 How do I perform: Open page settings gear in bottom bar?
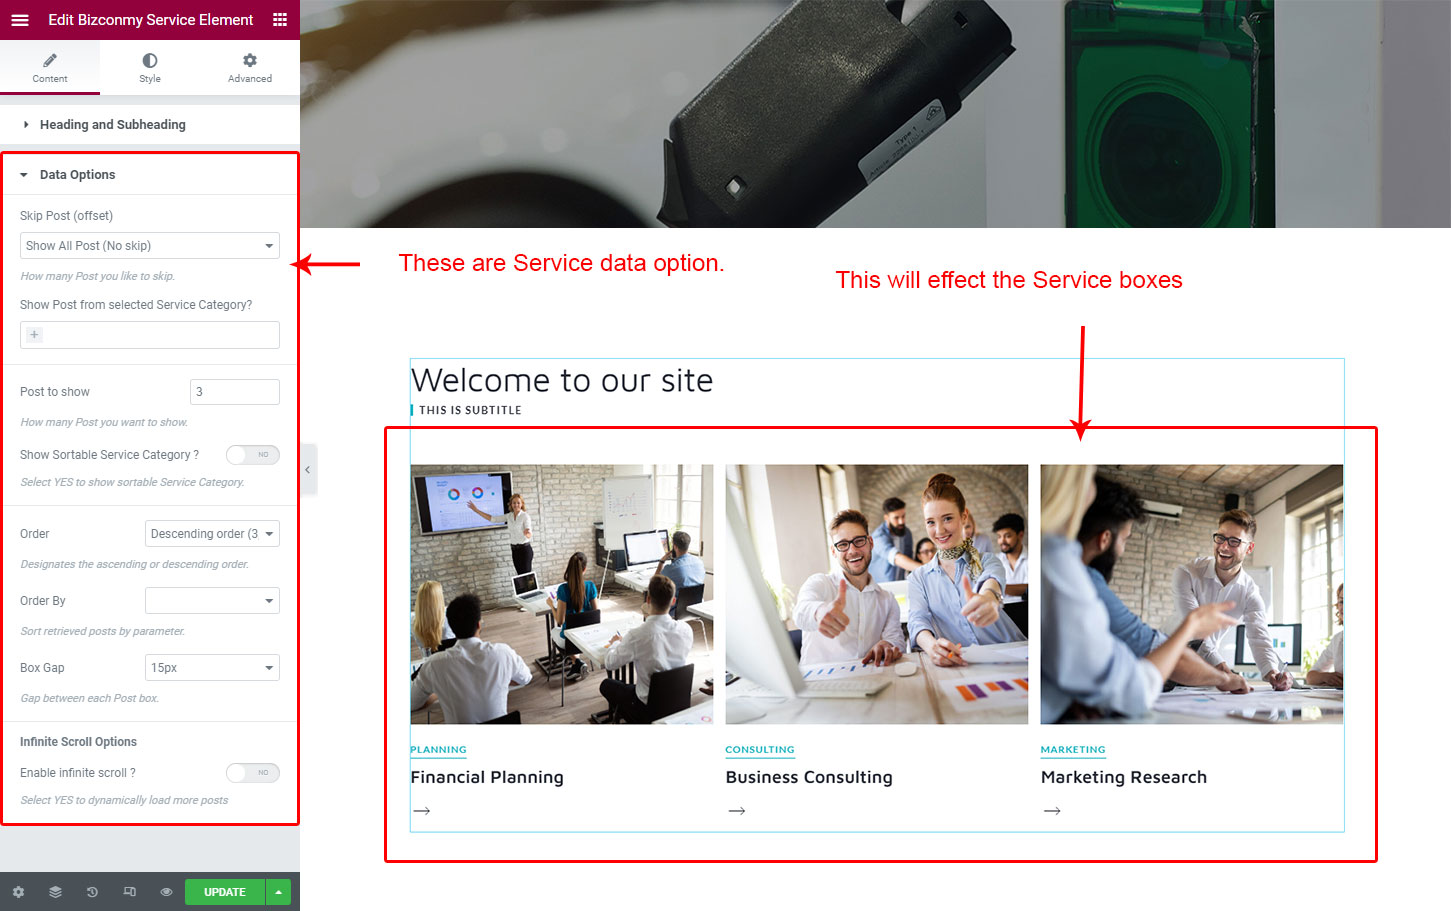(x=18, y=892)
